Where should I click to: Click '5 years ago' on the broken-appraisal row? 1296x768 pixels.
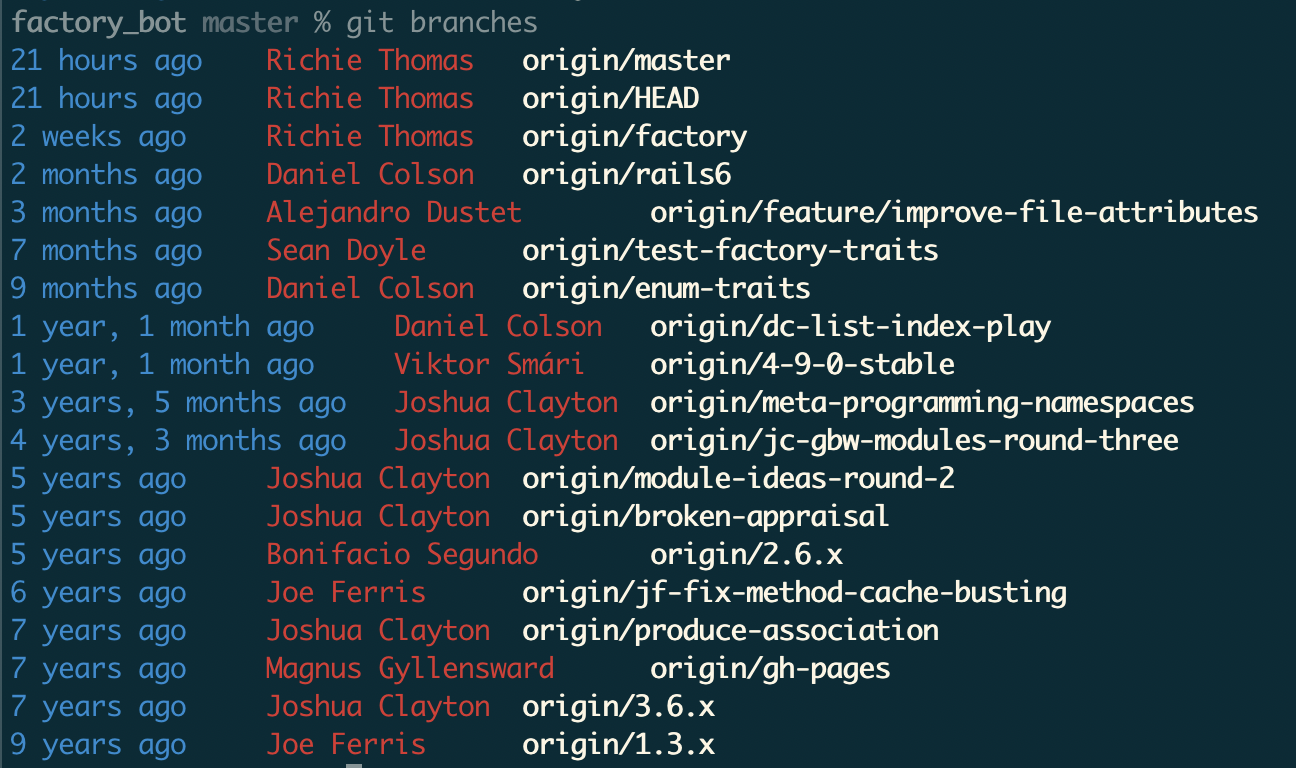(98, 517)
